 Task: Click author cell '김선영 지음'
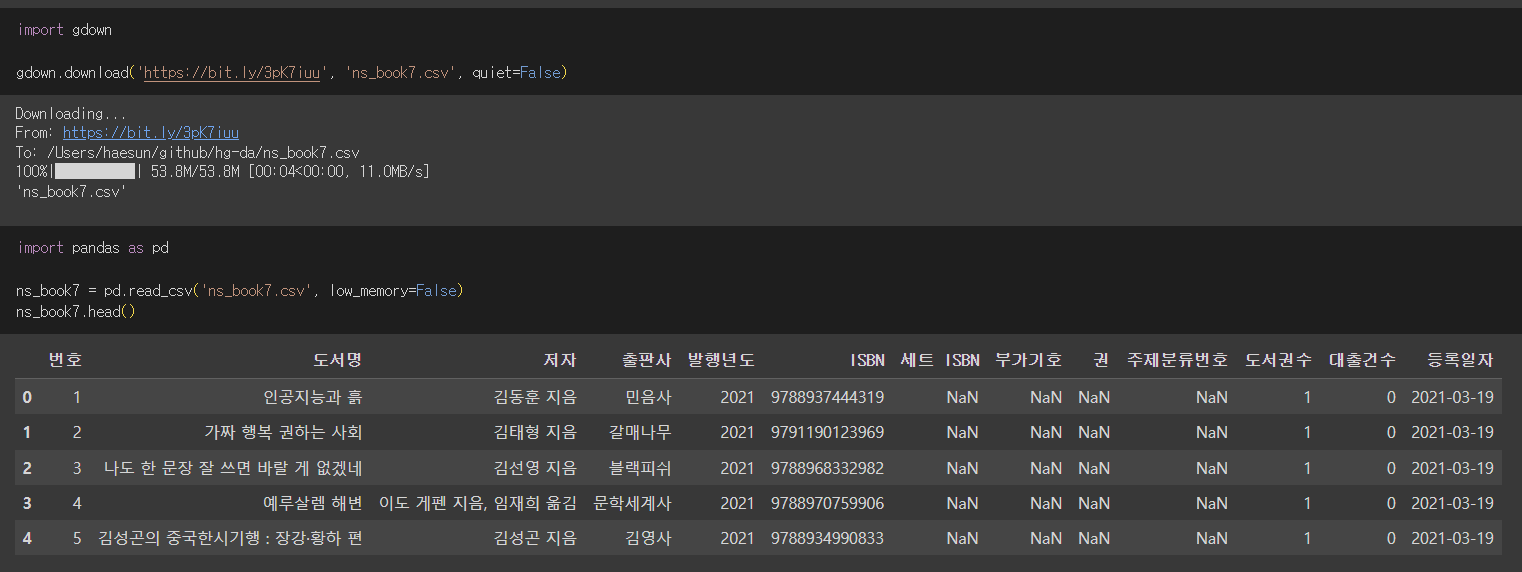535,468
